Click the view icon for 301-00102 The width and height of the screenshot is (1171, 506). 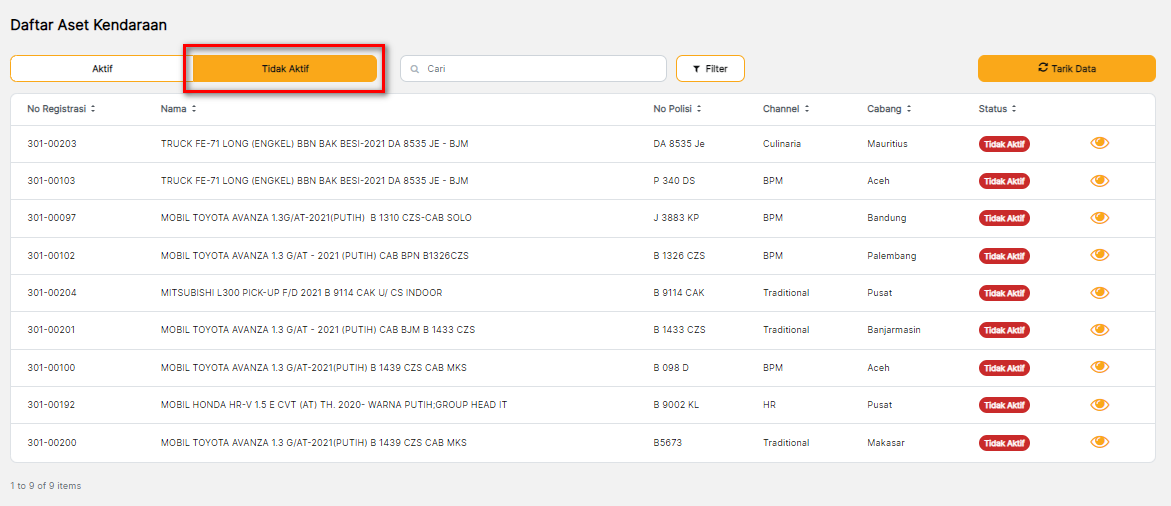click(x=1099, y=255)
